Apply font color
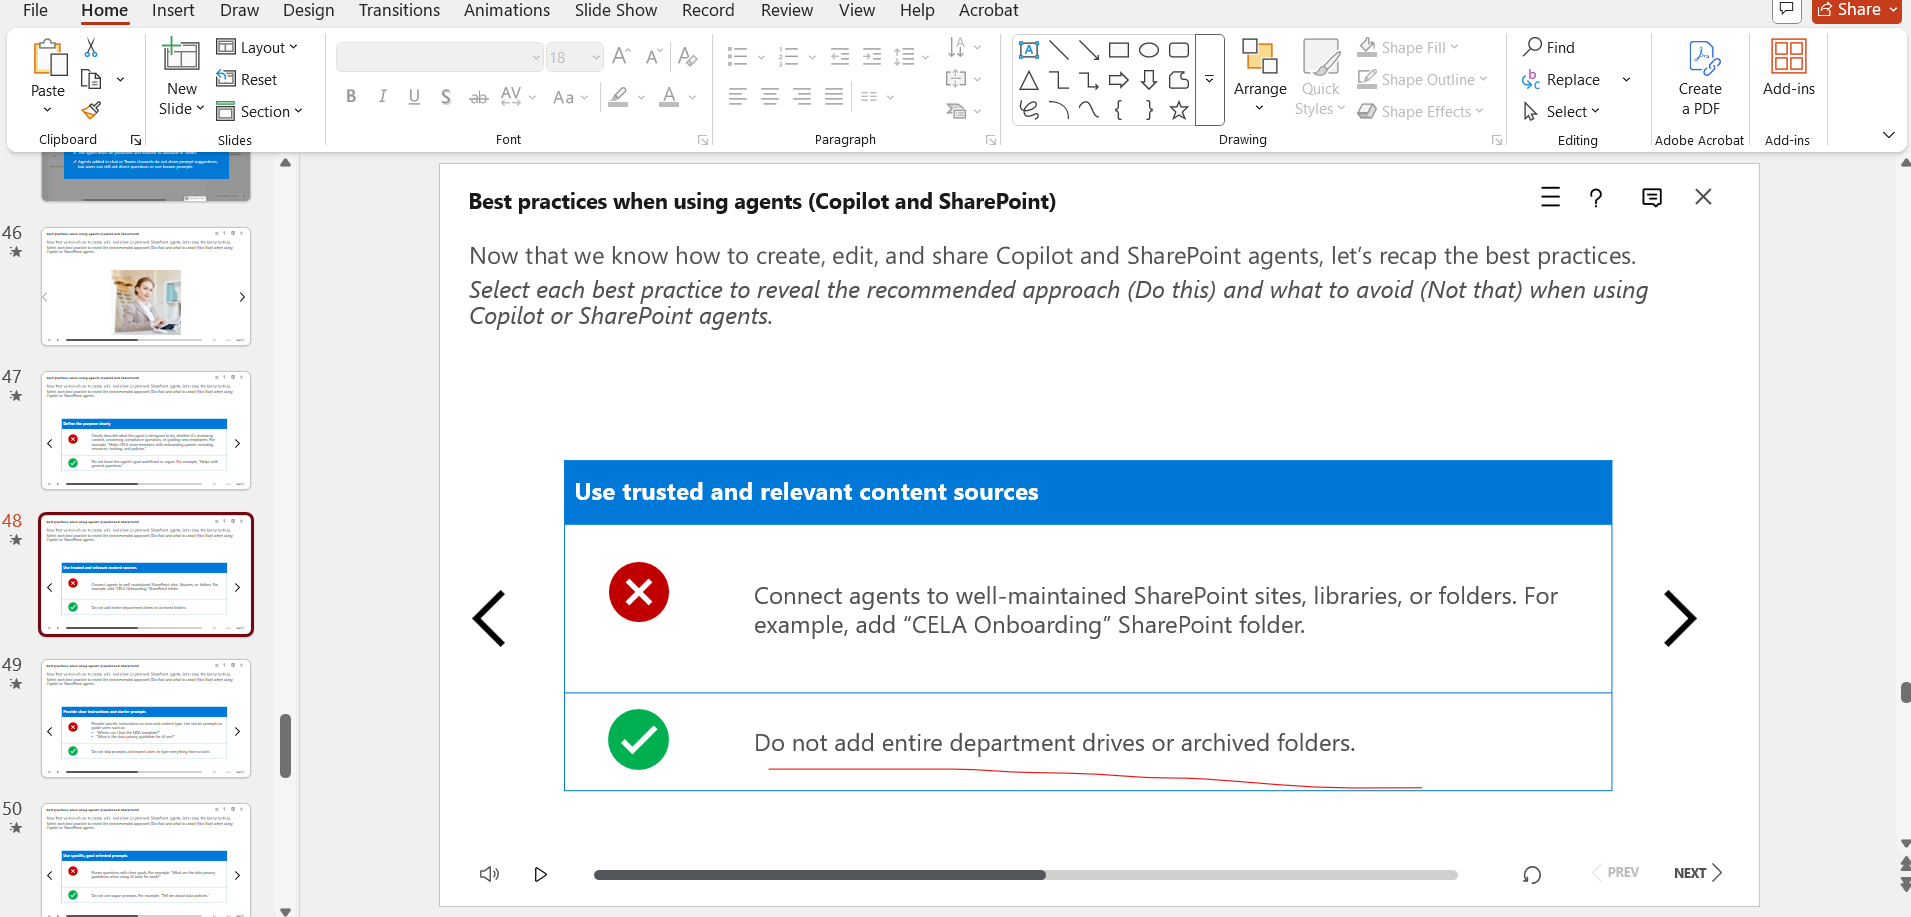1911x917 pixels. coord(669,97)
